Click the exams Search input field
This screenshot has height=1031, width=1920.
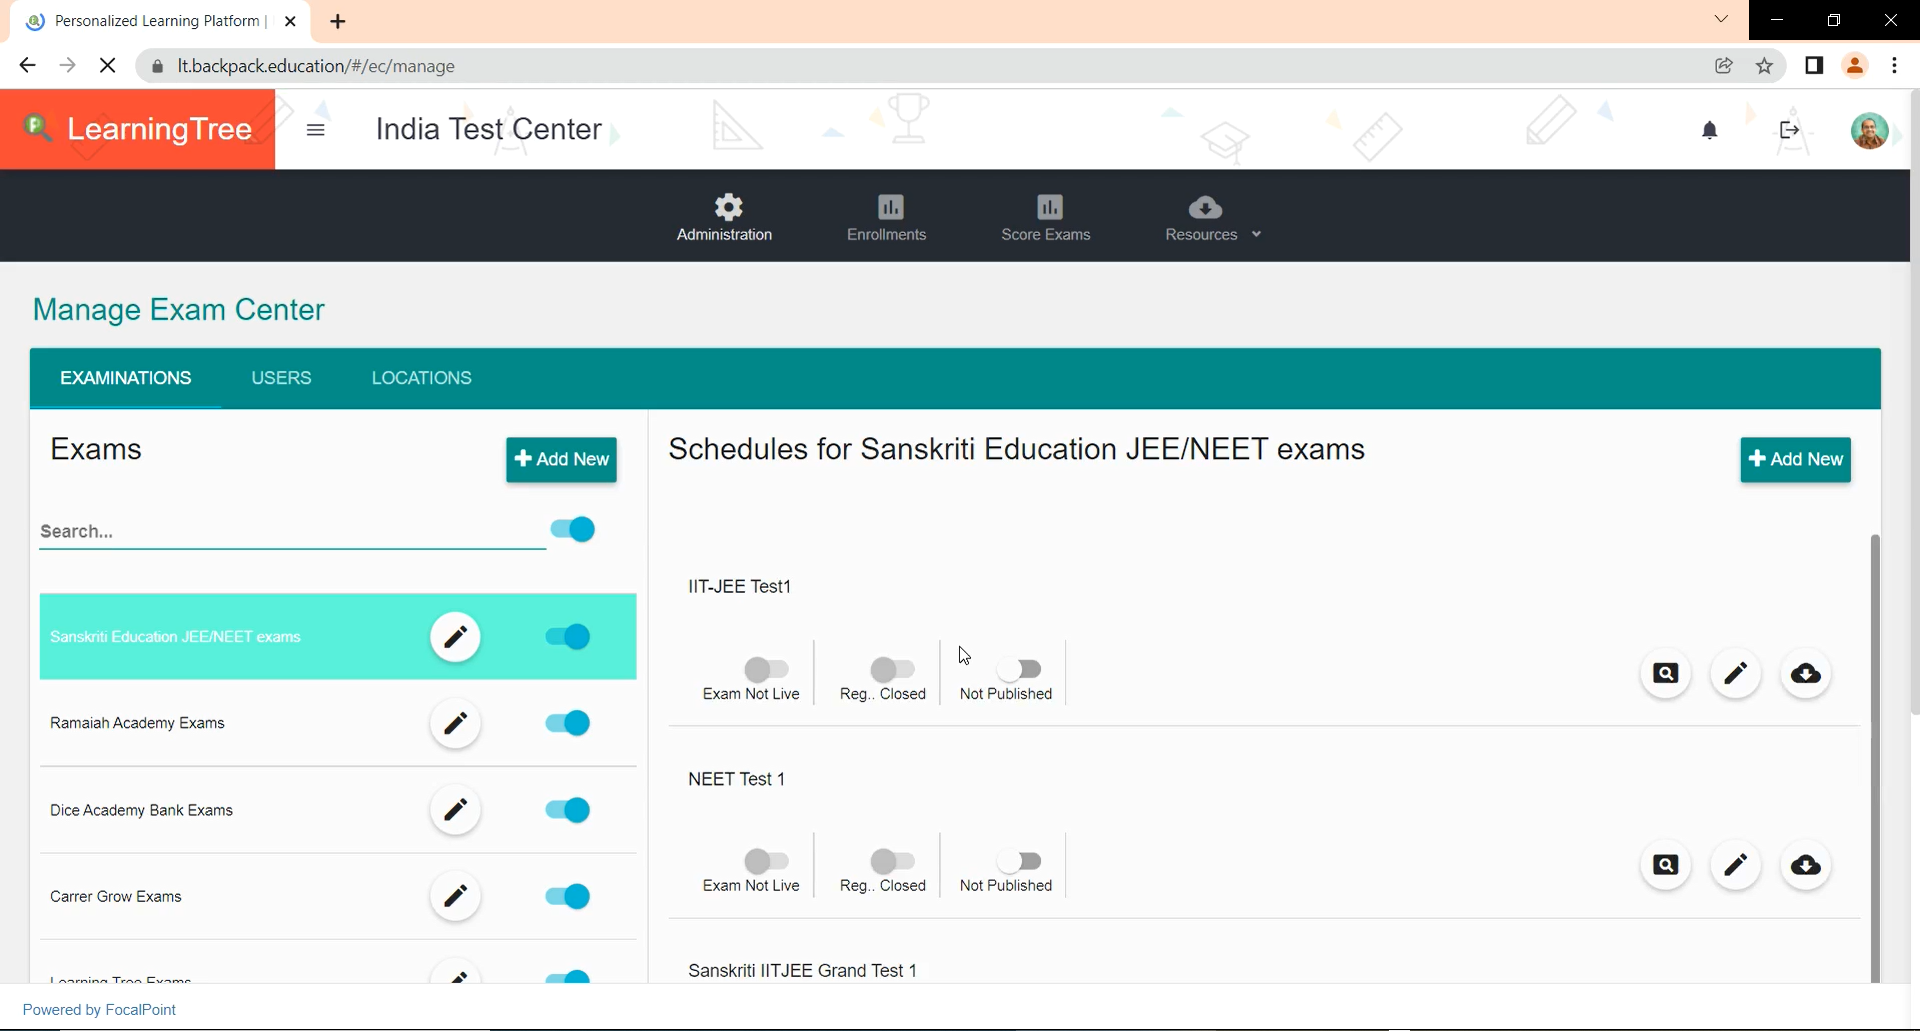(x=290, y=531)
